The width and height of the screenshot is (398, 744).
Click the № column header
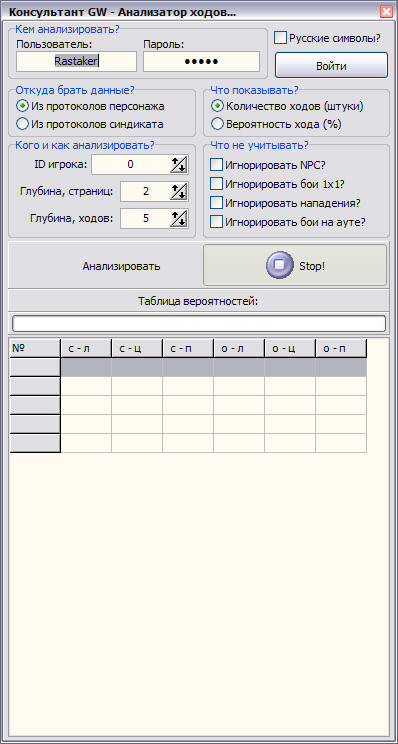click(x=35, y=348)
